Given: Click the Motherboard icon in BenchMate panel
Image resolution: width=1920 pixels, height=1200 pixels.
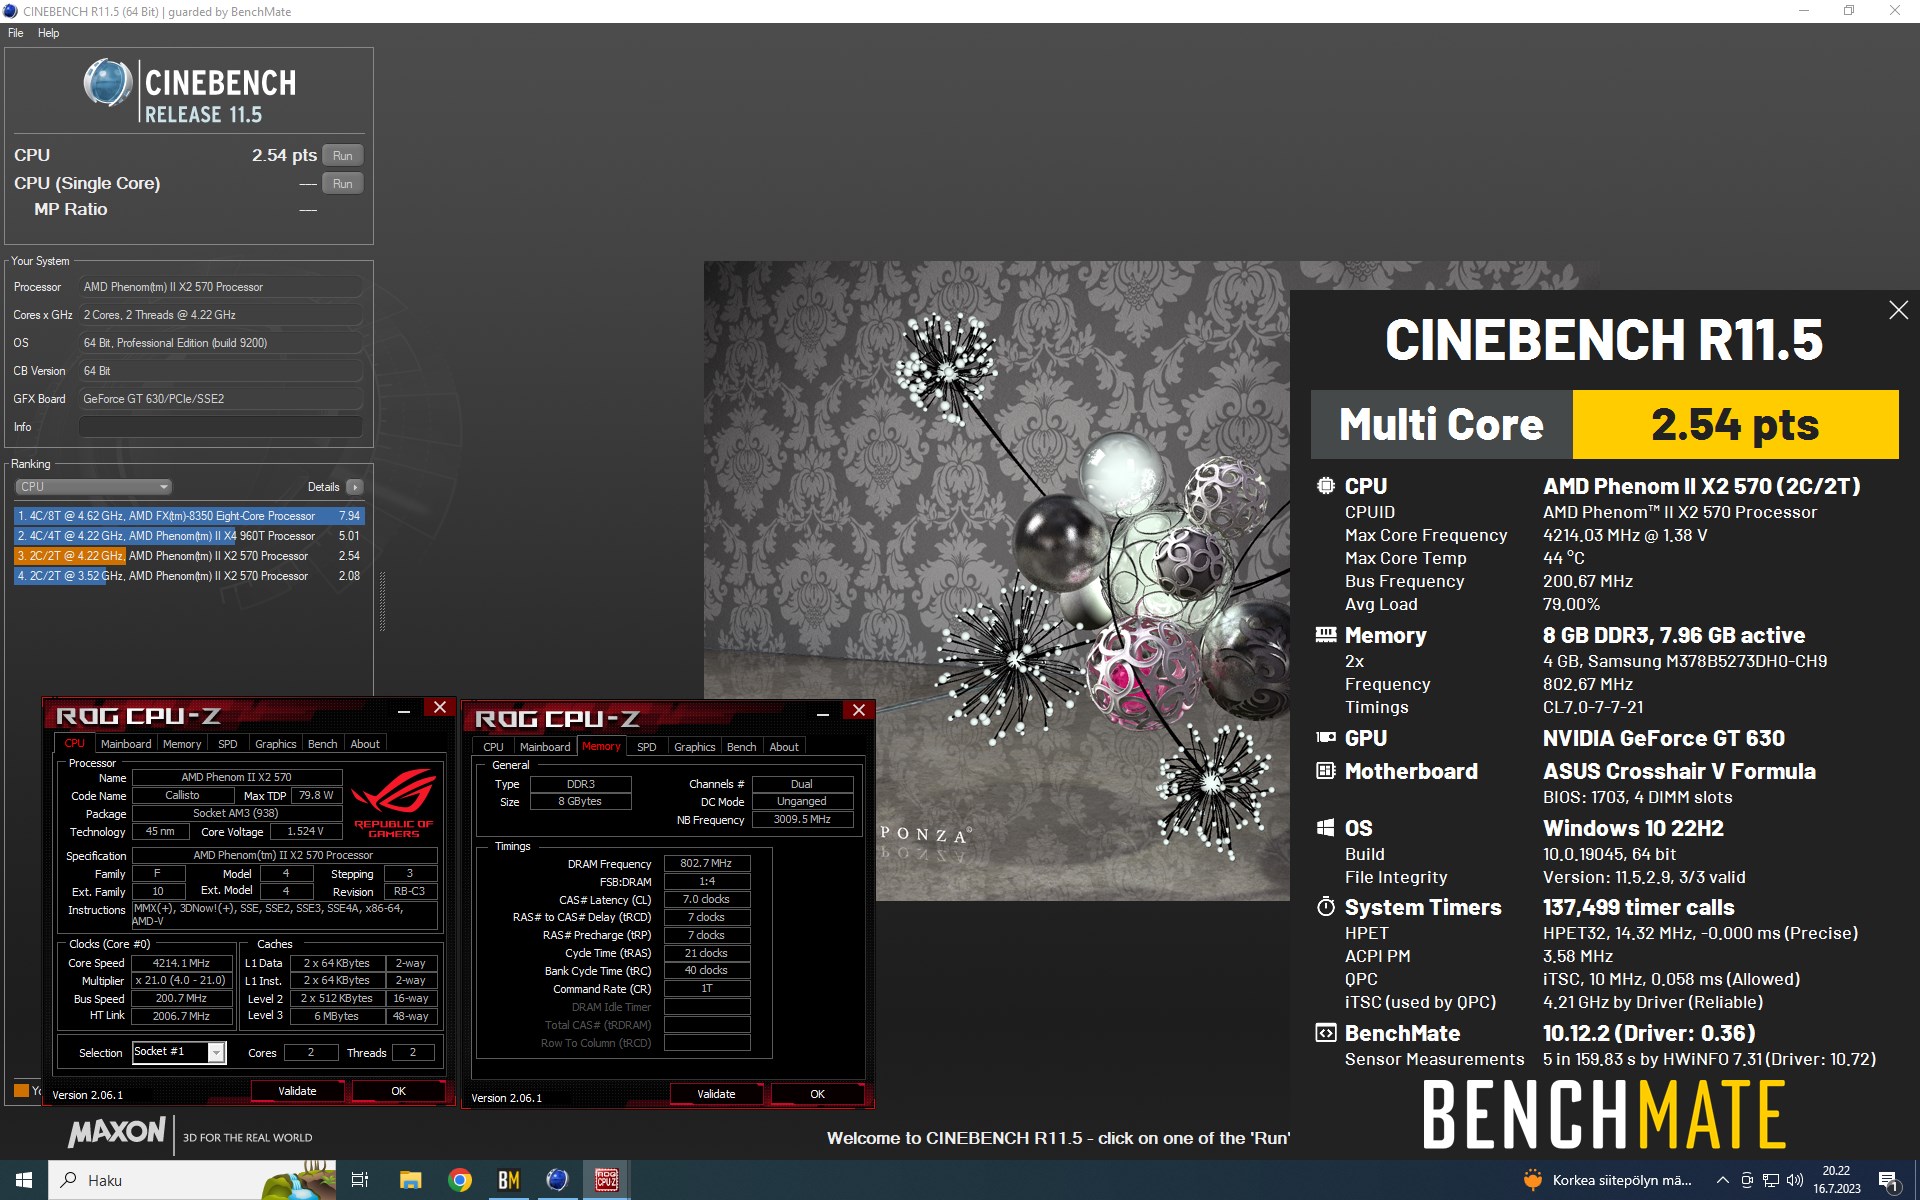Looking at the screenshot, I should pos(1326,771).
